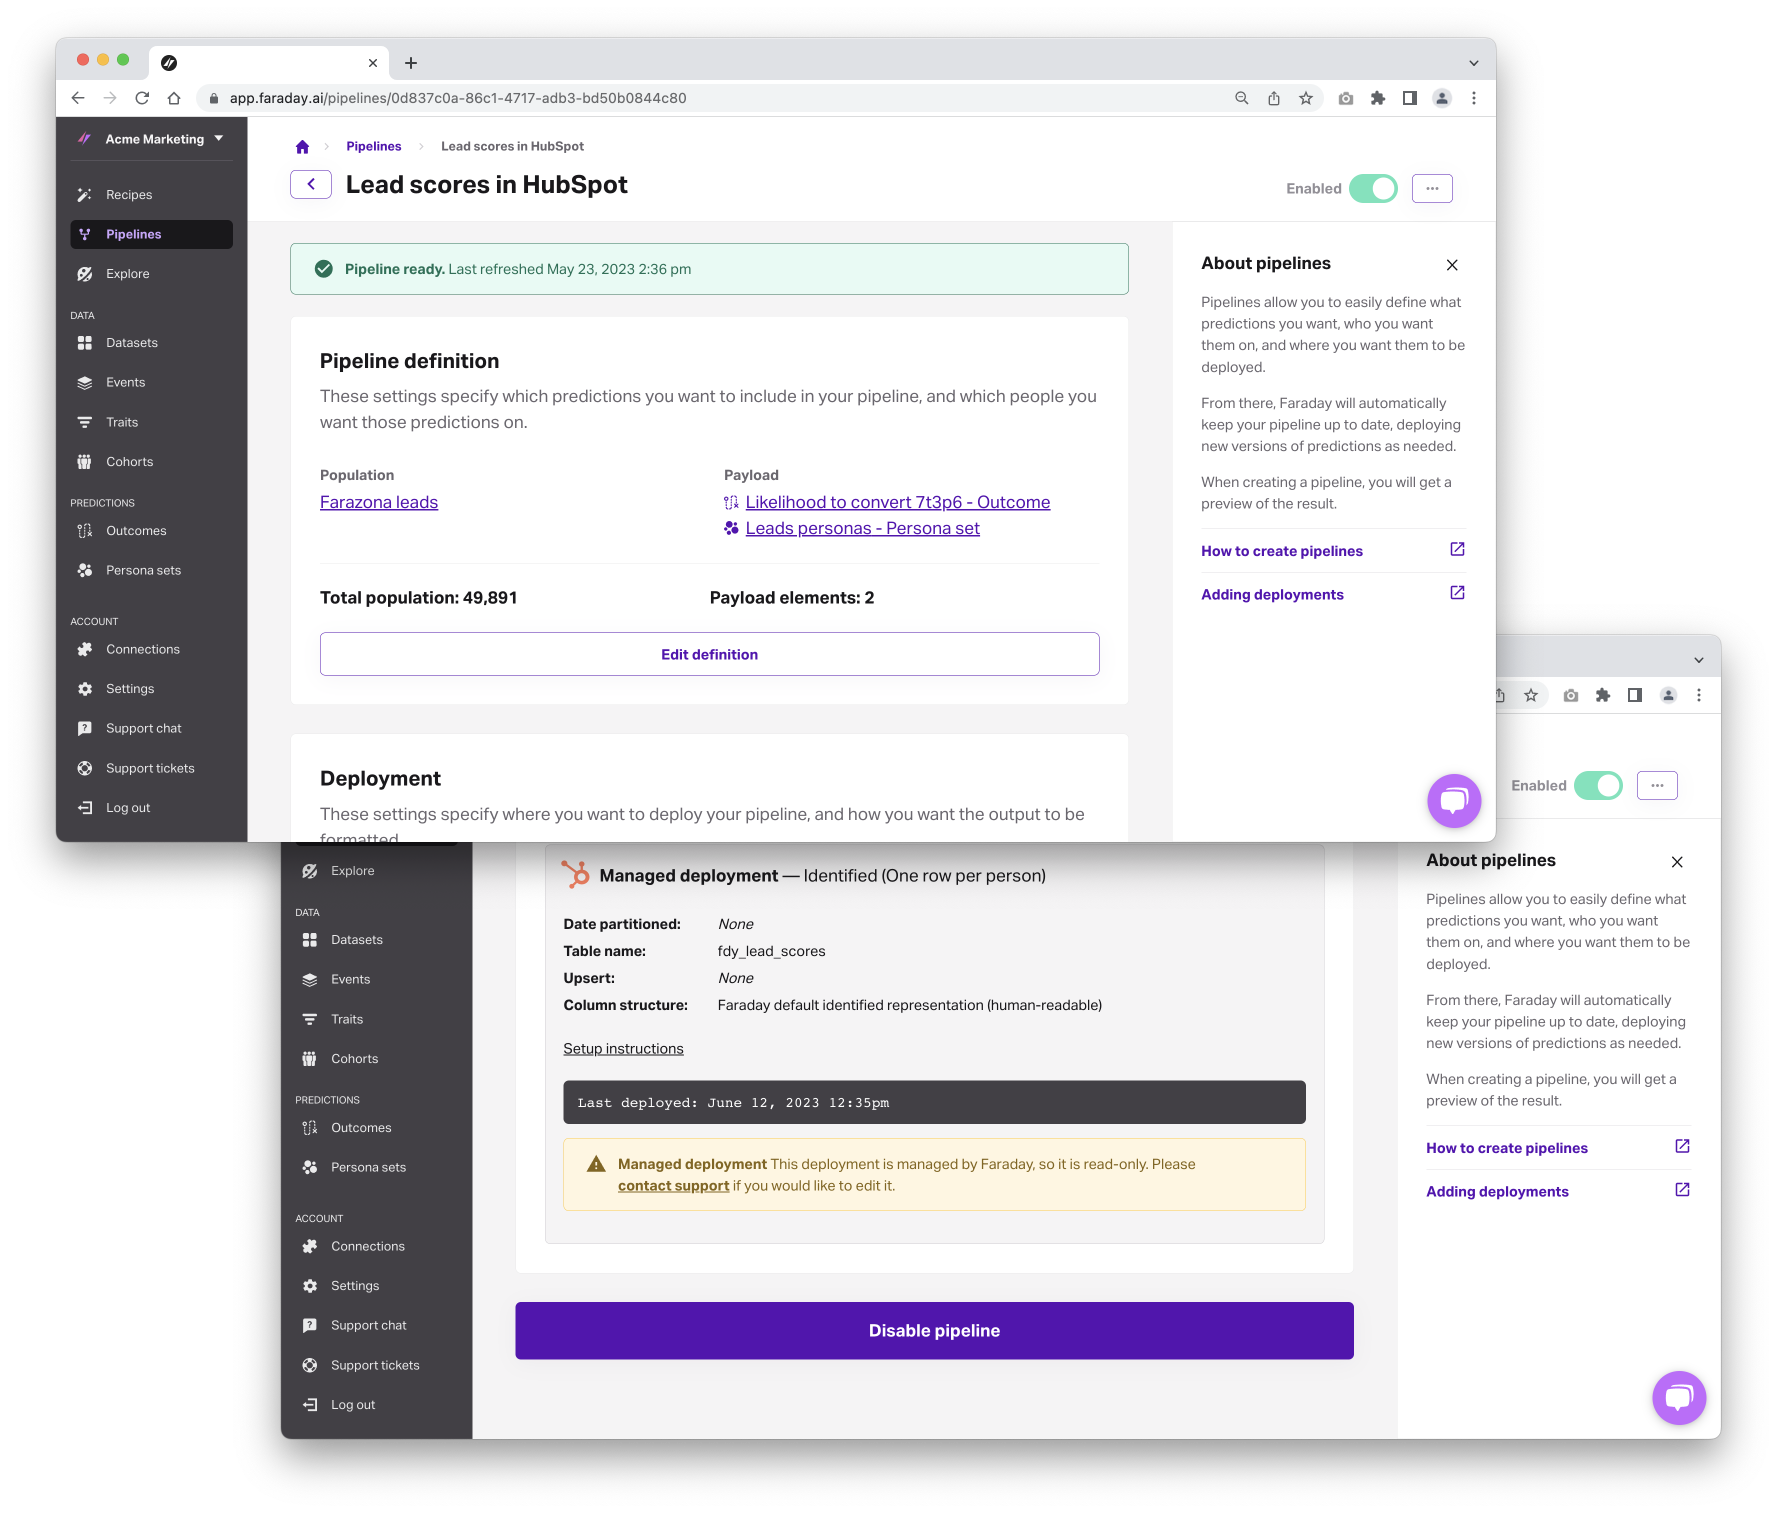Toggle the Enabled switch in top window

pyautogui.click(x=1373, y=189)
